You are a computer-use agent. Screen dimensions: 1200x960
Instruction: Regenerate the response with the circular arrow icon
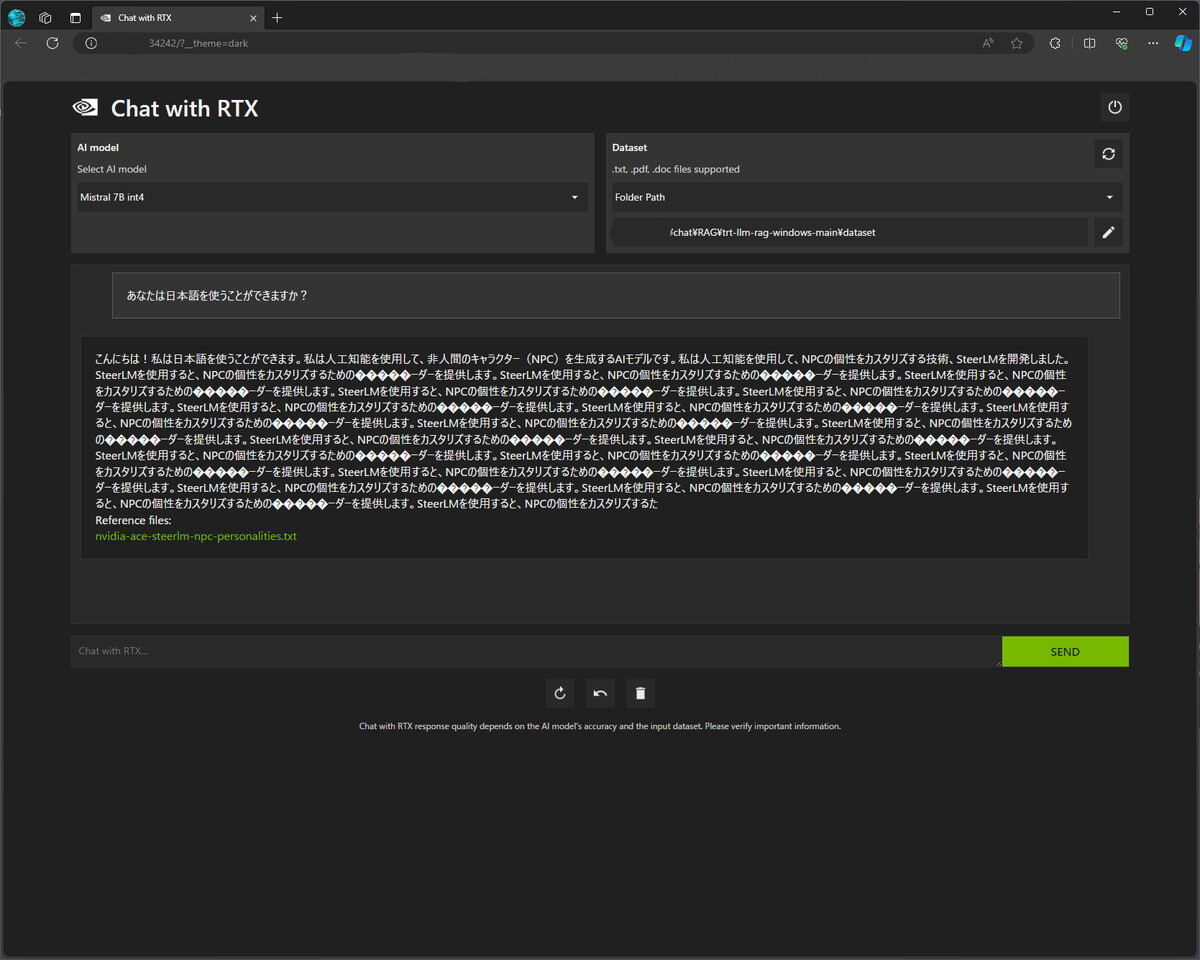(560, 693)
